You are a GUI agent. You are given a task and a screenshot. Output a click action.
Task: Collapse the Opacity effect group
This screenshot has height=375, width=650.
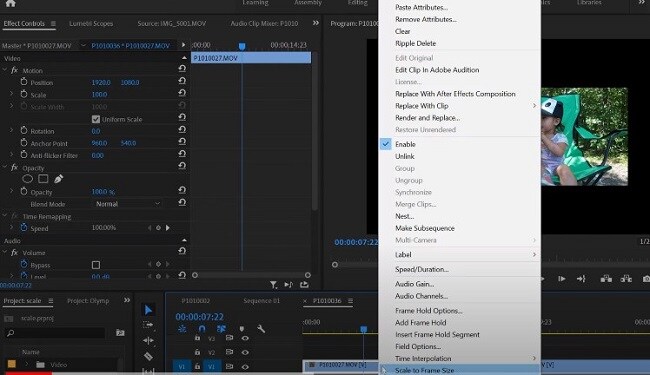click(x=5, y=167)
